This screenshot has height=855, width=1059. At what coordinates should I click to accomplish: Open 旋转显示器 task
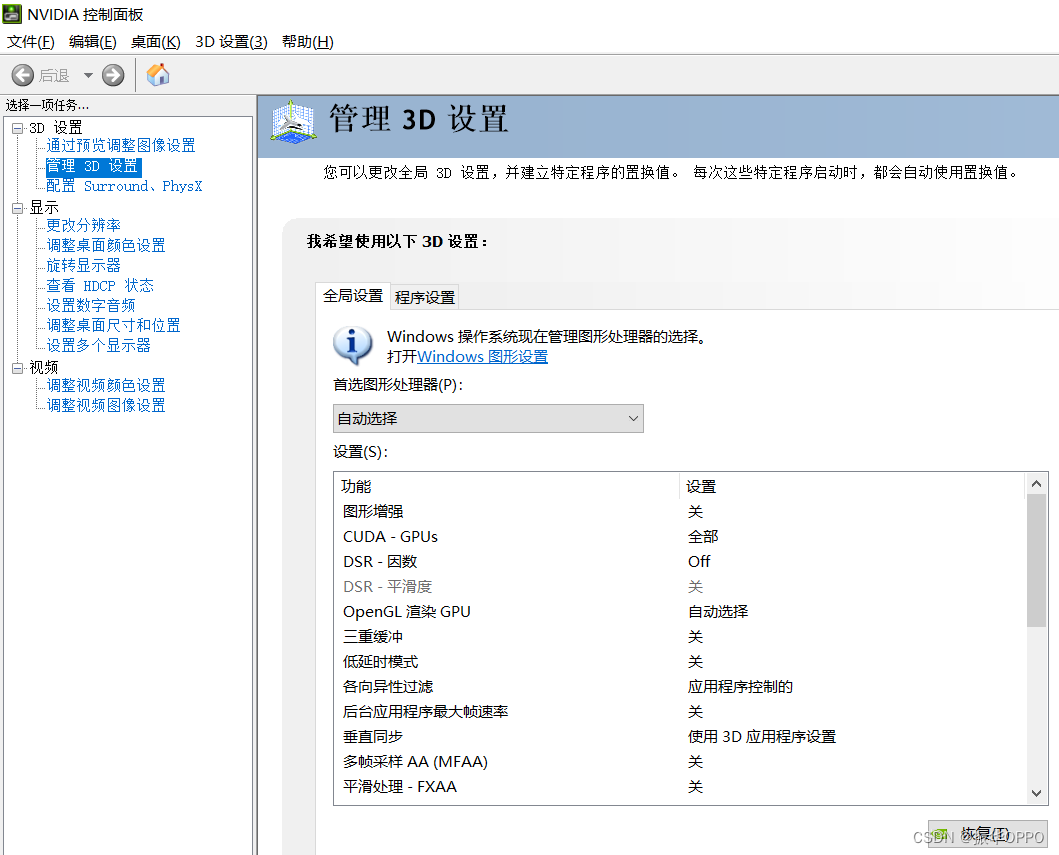click(x=84, y=265)
